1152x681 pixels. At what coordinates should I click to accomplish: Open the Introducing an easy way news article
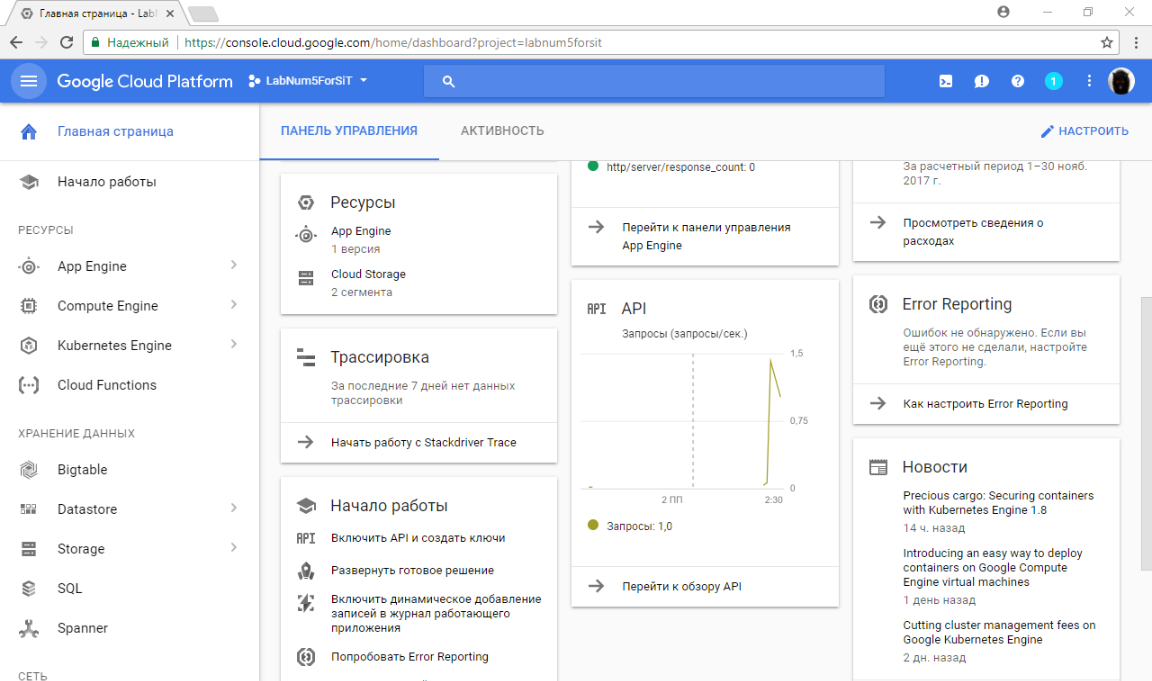(x=993, y=567)
